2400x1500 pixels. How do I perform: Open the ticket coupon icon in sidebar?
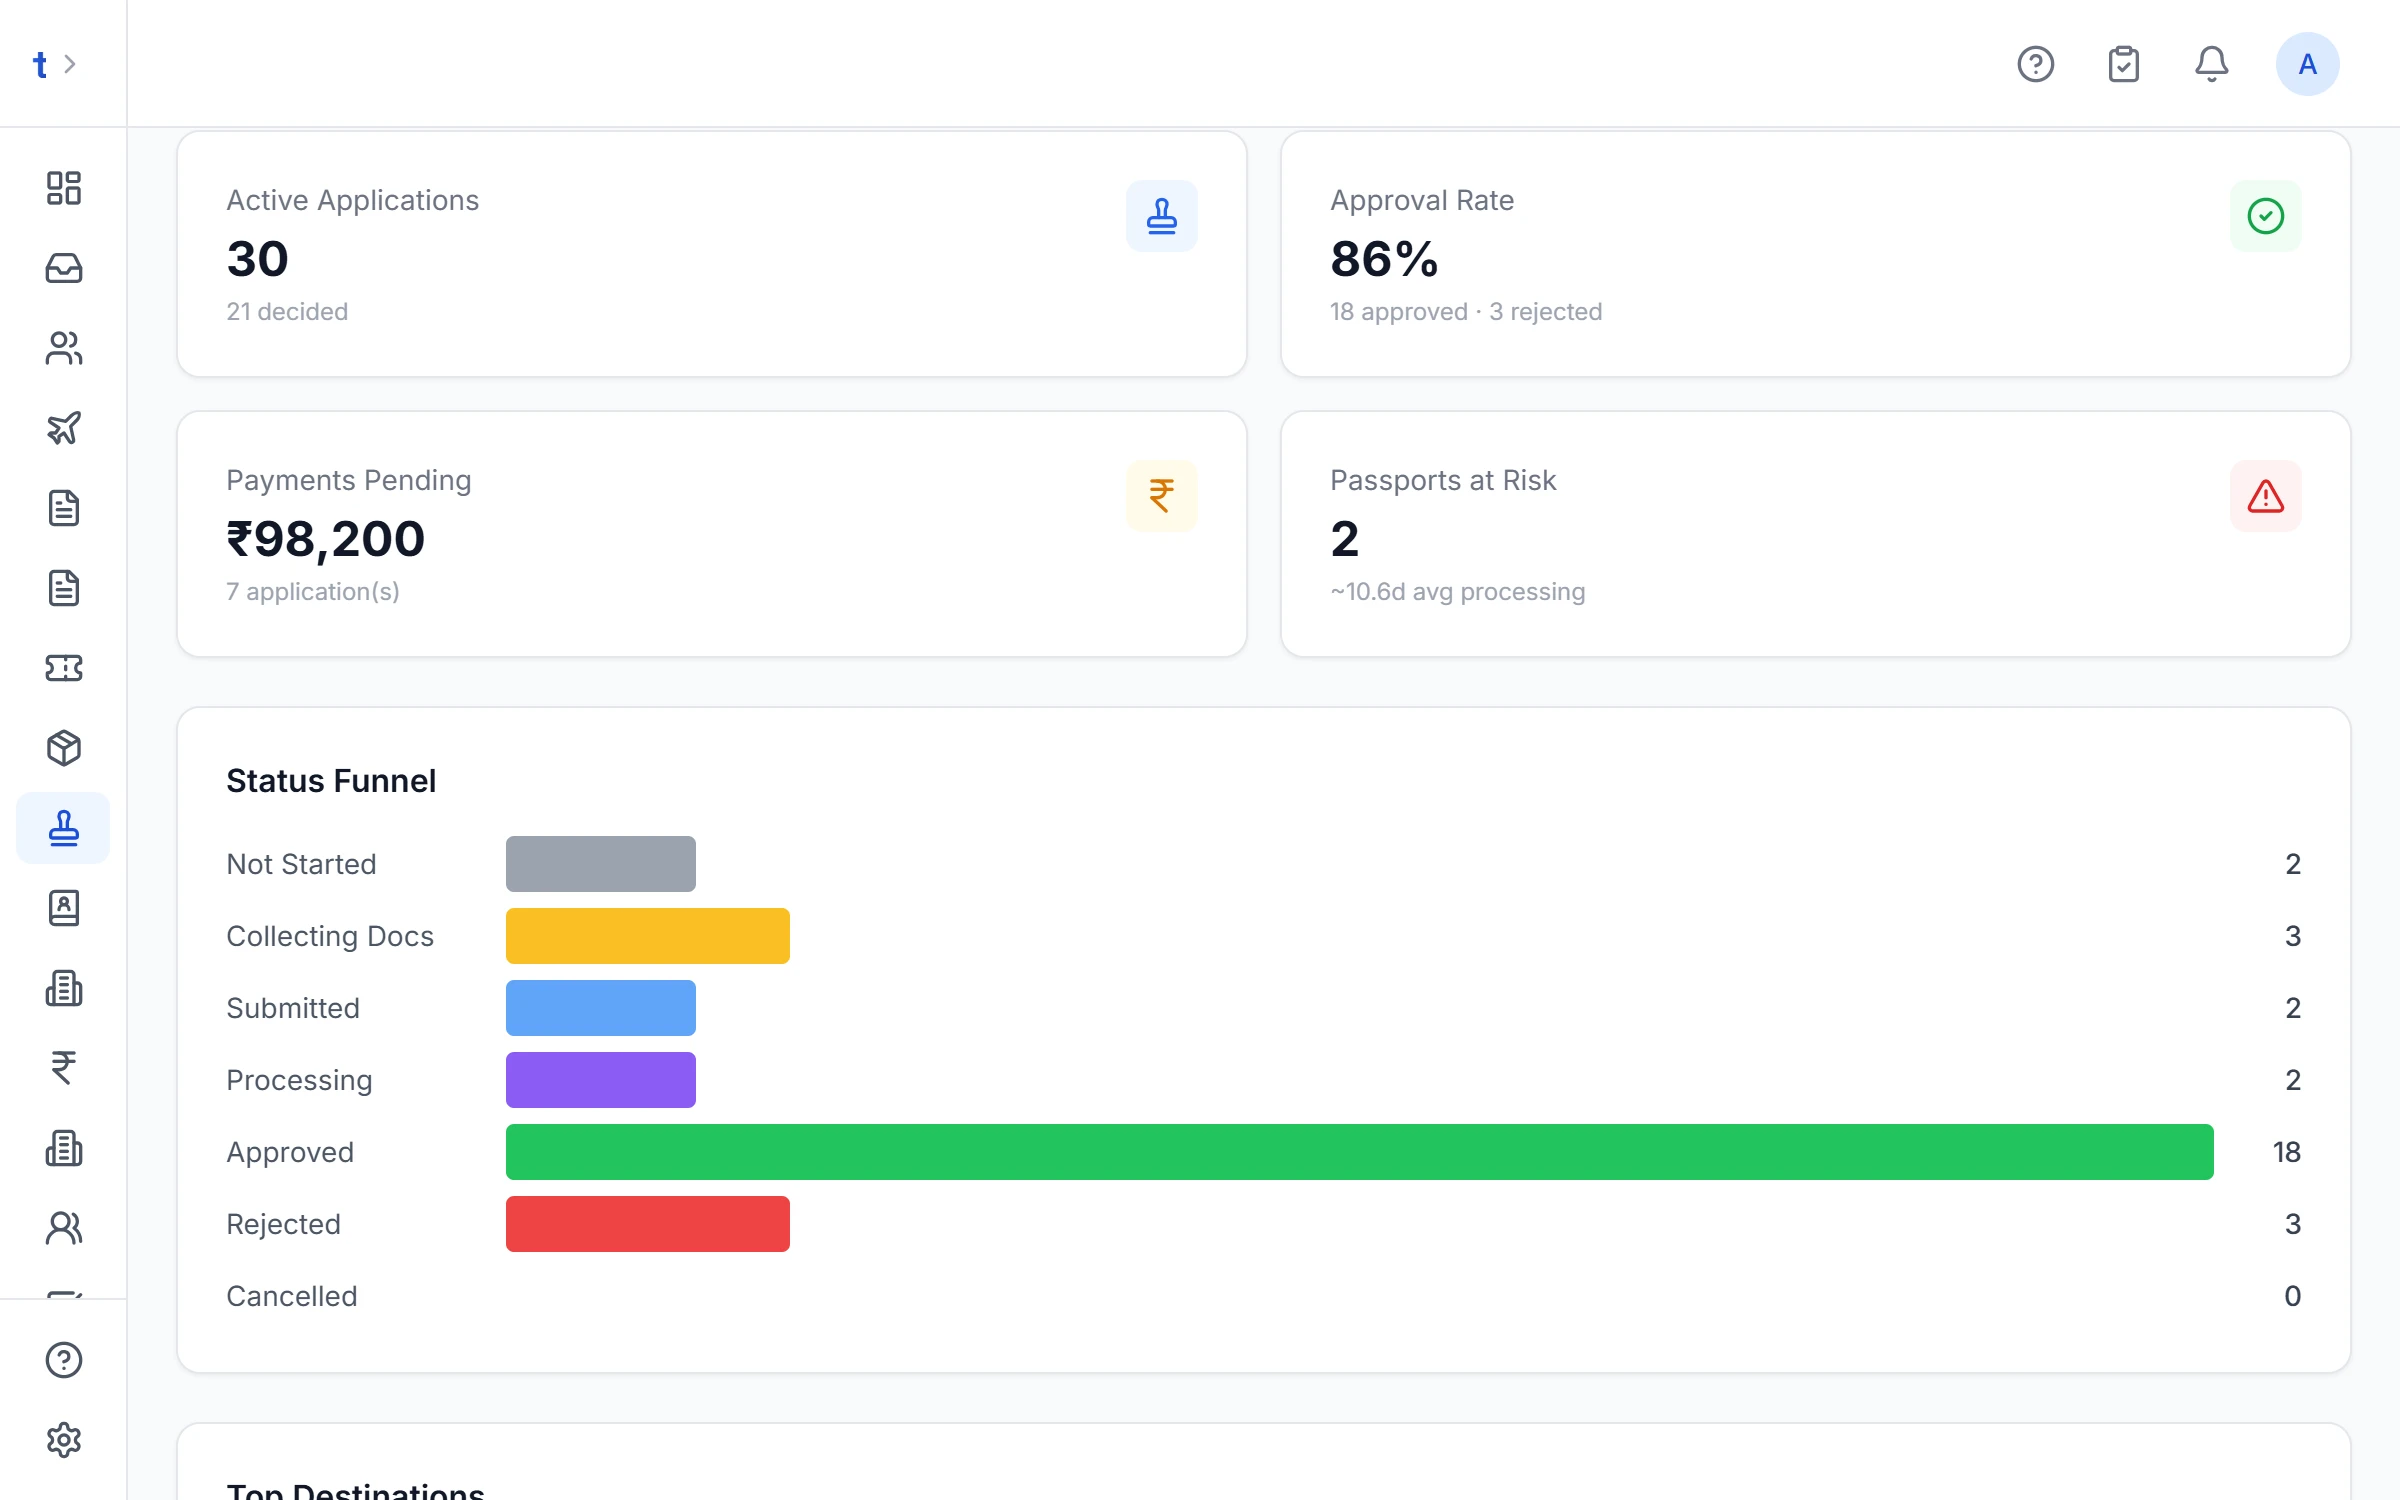coord(63,668)
